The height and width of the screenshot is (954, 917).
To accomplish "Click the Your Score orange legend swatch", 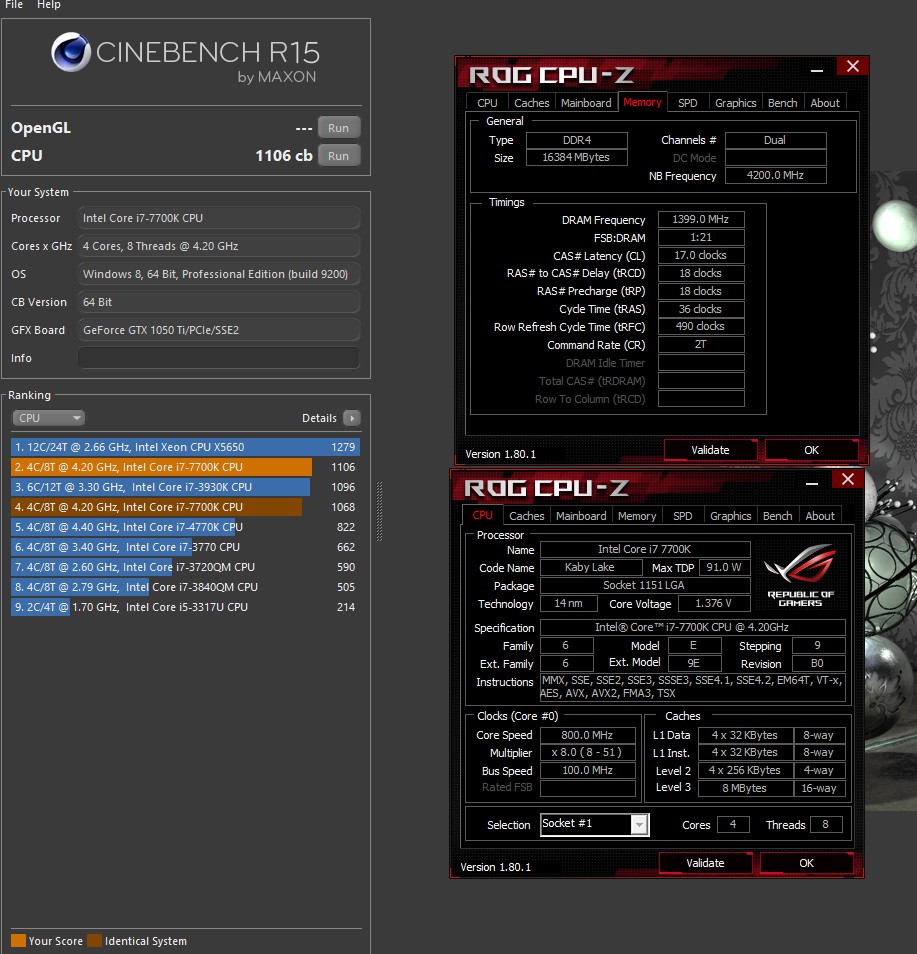I will (18, 940).
